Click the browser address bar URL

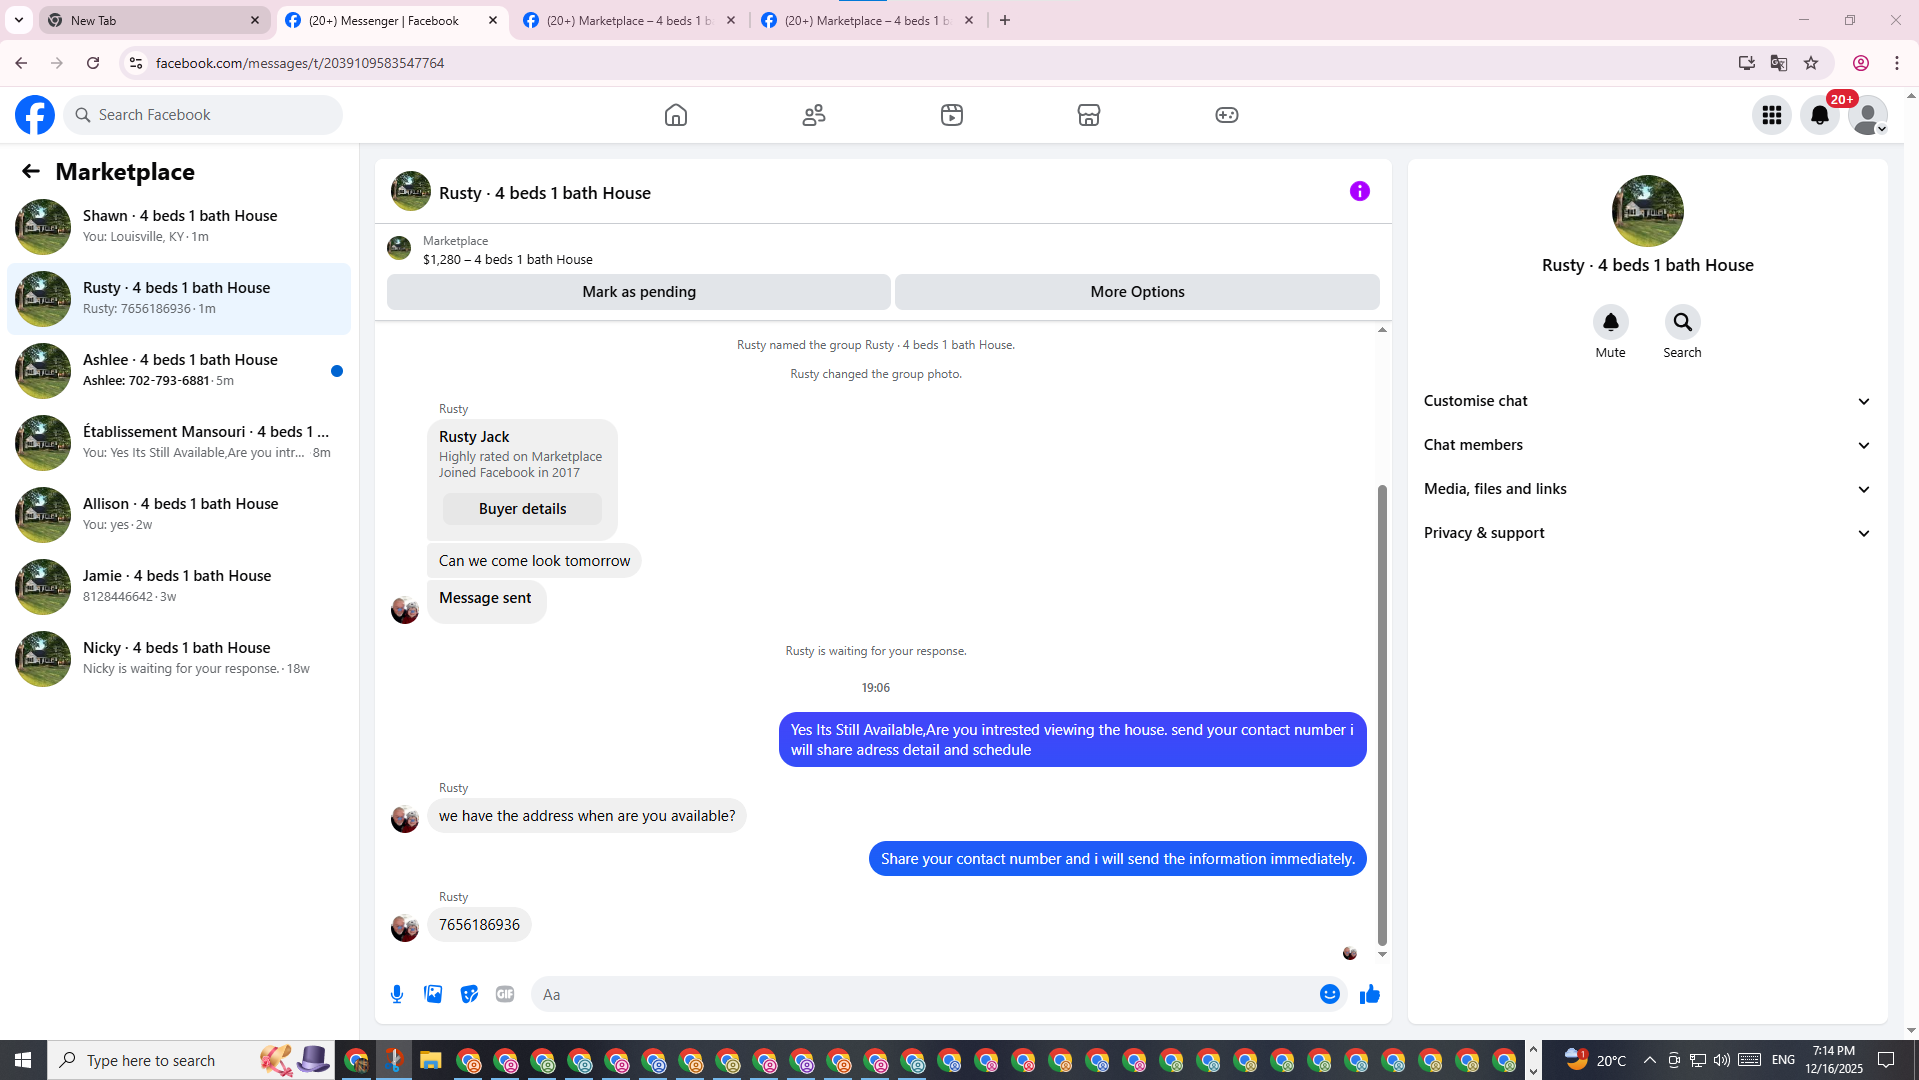[300, 63]
